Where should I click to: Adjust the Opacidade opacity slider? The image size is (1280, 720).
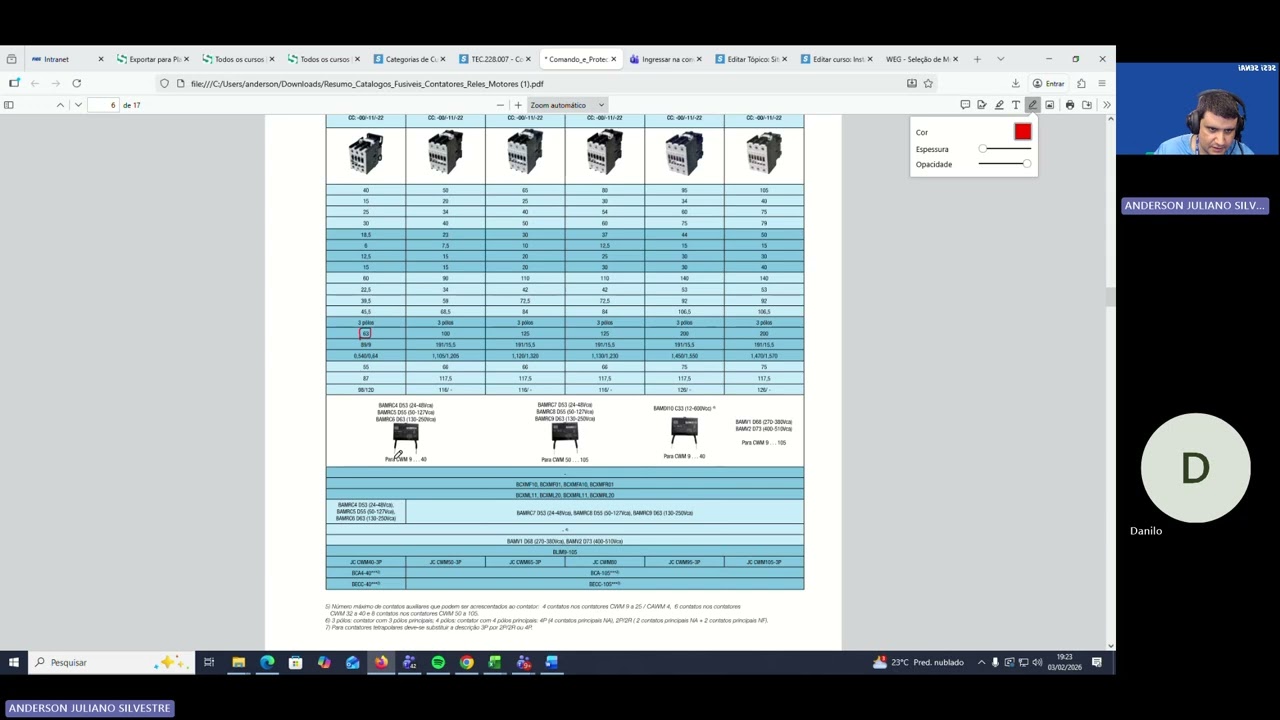click(x=1005, y=164)
